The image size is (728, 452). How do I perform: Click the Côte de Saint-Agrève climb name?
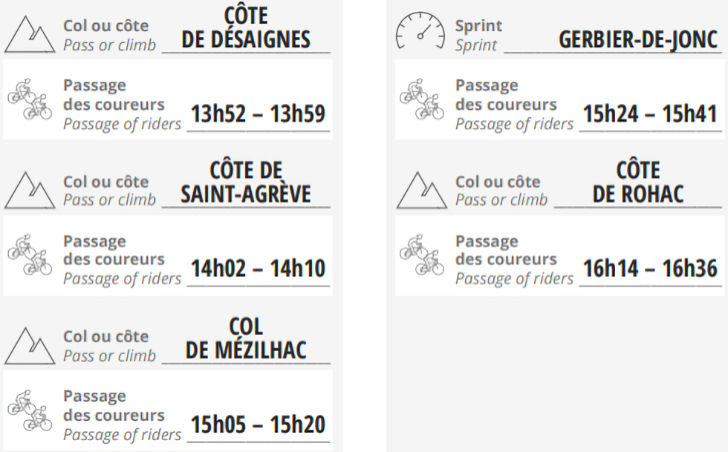point(246,182)
